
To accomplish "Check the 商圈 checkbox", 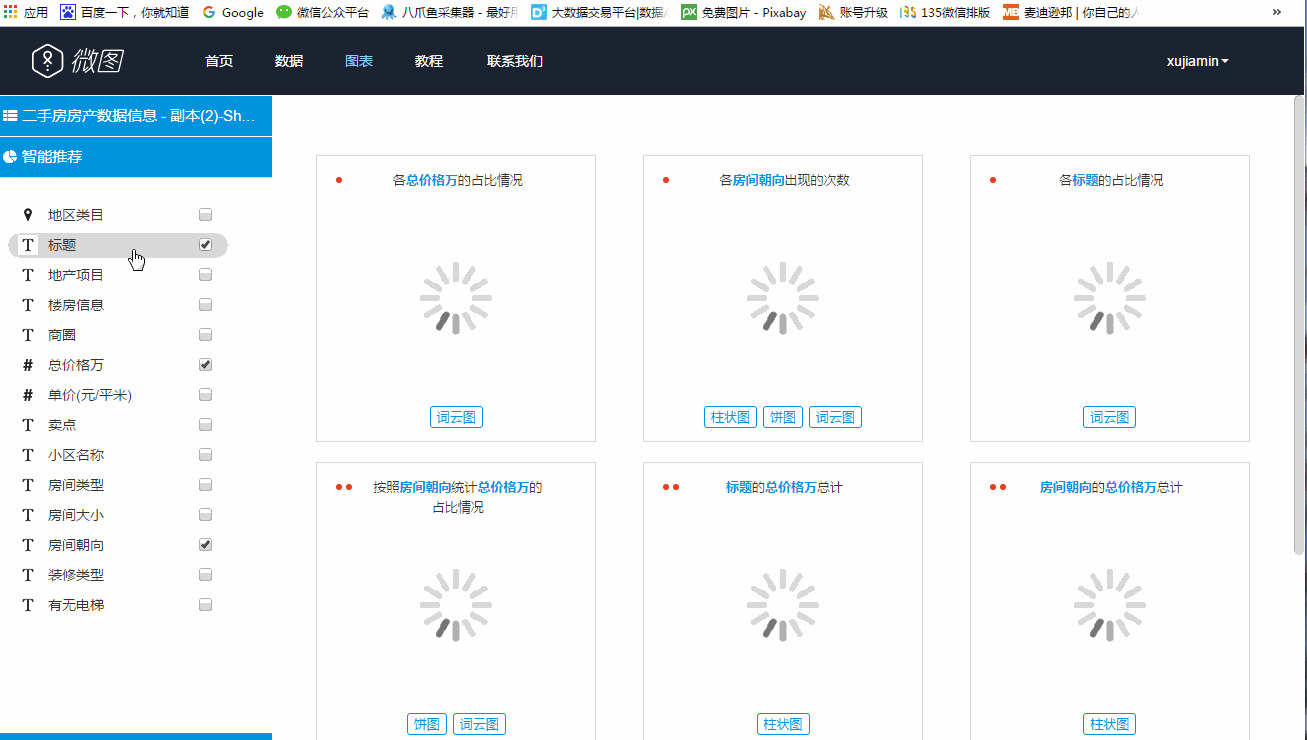I will (x=205, y=335).
